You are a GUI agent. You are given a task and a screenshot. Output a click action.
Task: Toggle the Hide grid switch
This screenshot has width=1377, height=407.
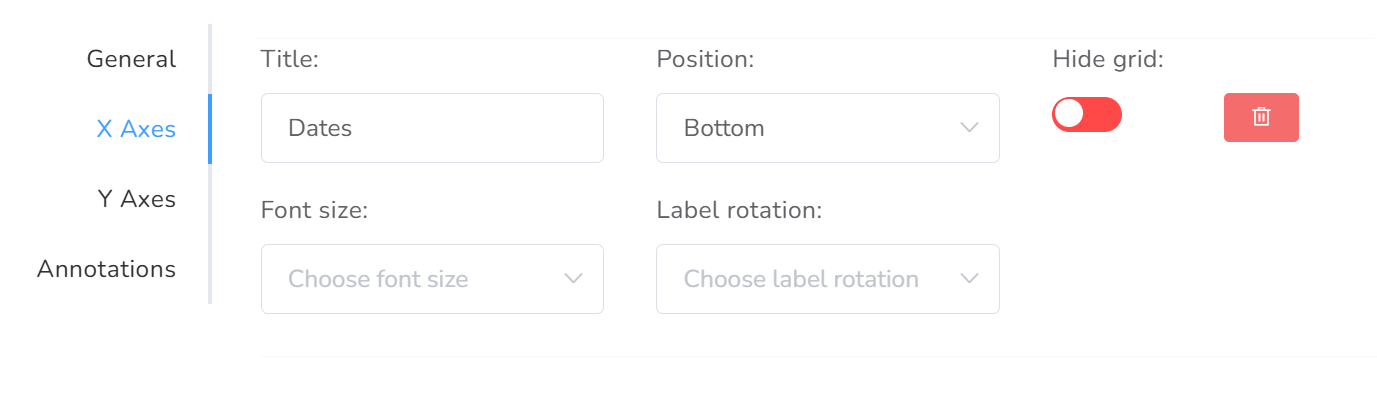[1086, 114]
